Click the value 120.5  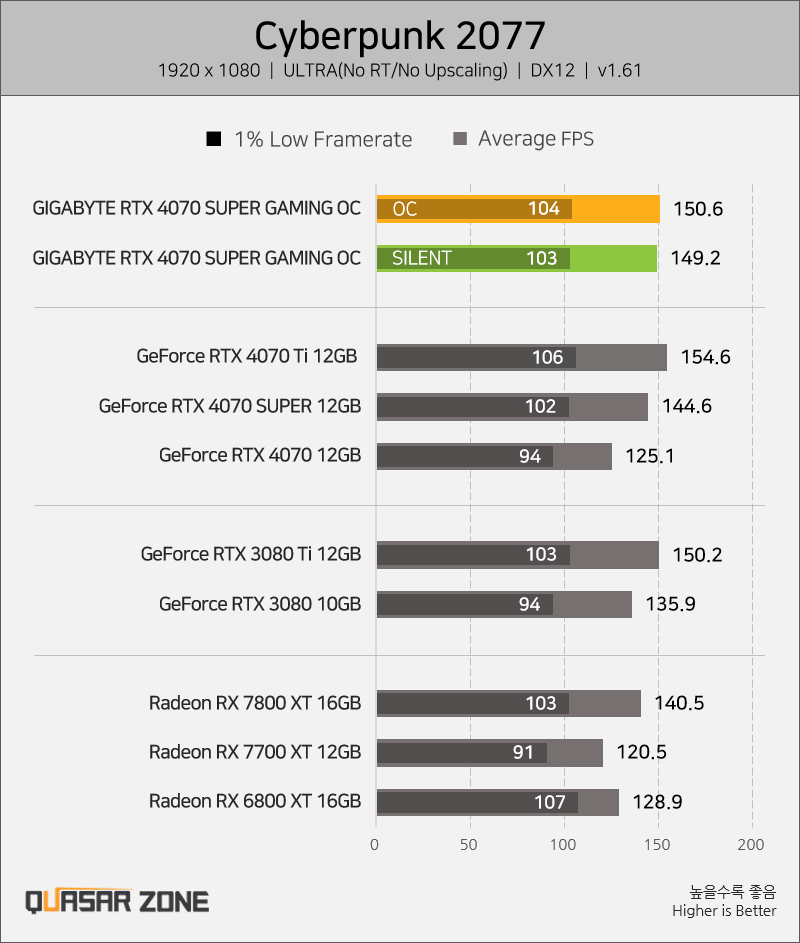point(641,752)
